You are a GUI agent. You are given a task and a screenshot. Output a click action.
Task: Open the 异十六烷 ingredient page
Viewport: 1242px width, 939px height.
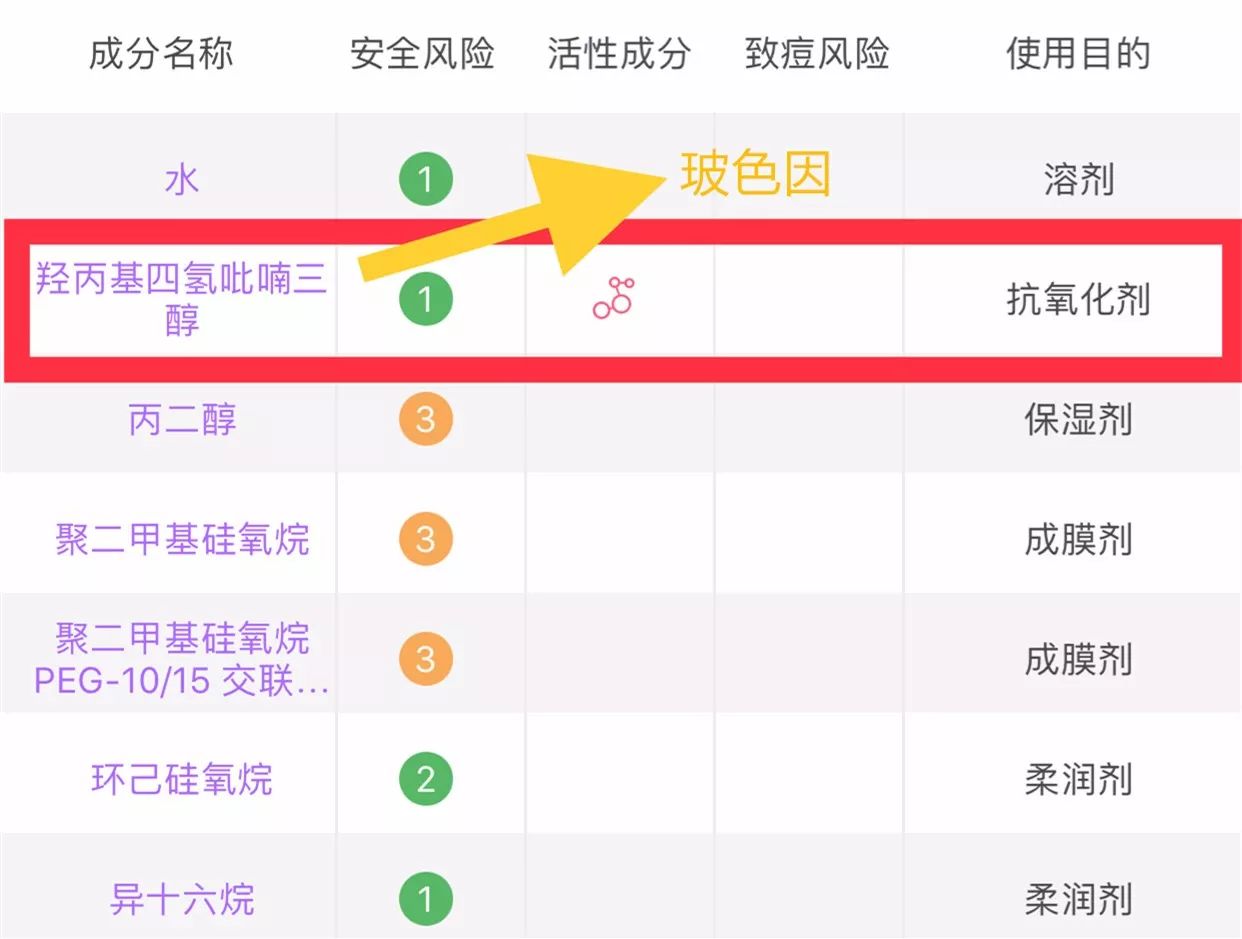click(180, 897)
